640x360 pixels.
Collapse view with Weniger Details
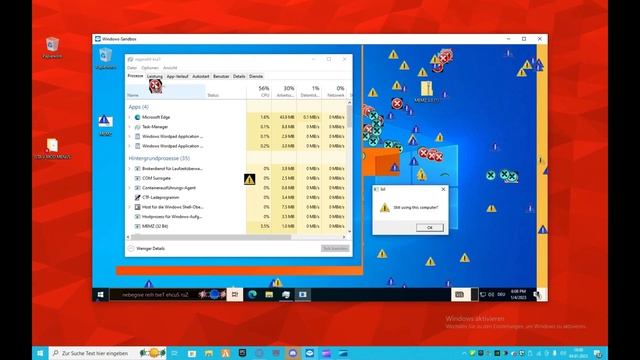coord(147,249)
